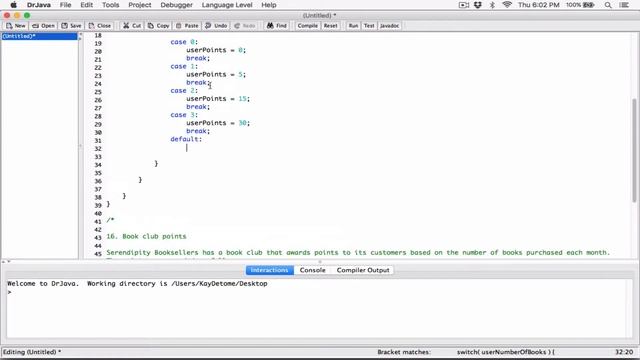
Task: Click the clock showing Thu 6:02 PM
Action: 538,5
